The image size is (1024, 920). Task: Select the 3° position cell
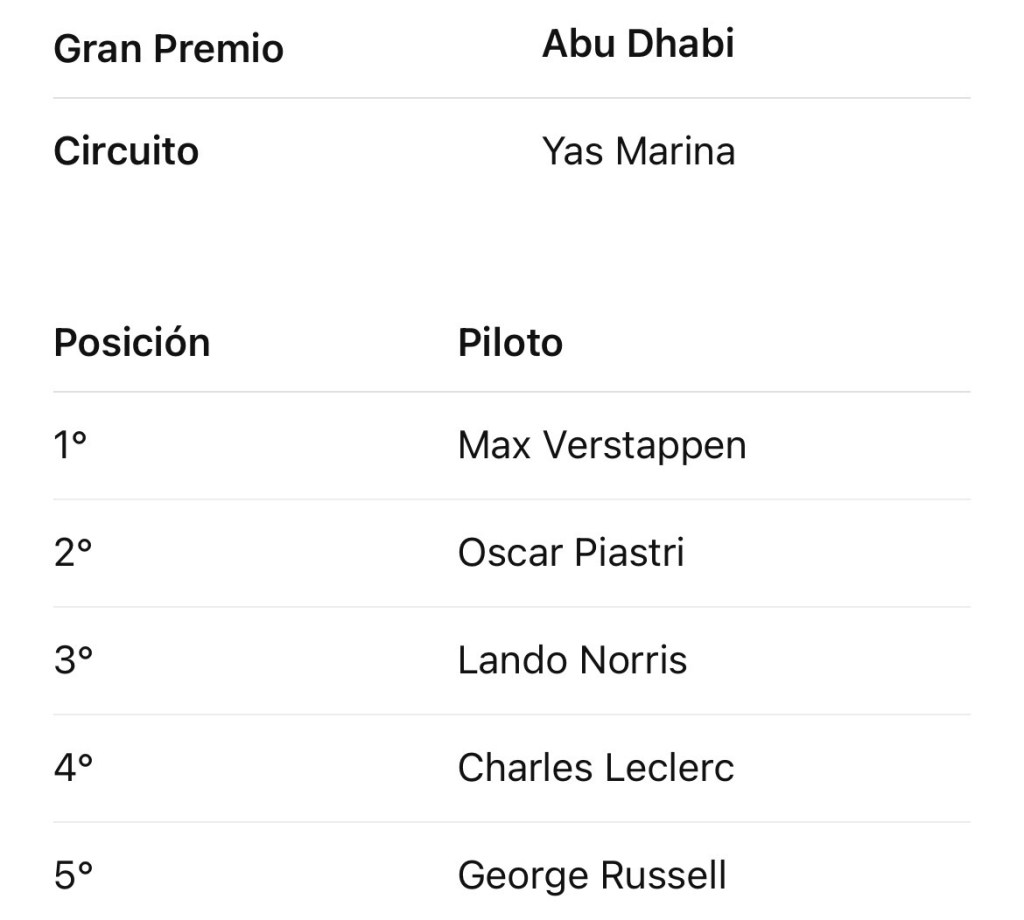point(73,661)
